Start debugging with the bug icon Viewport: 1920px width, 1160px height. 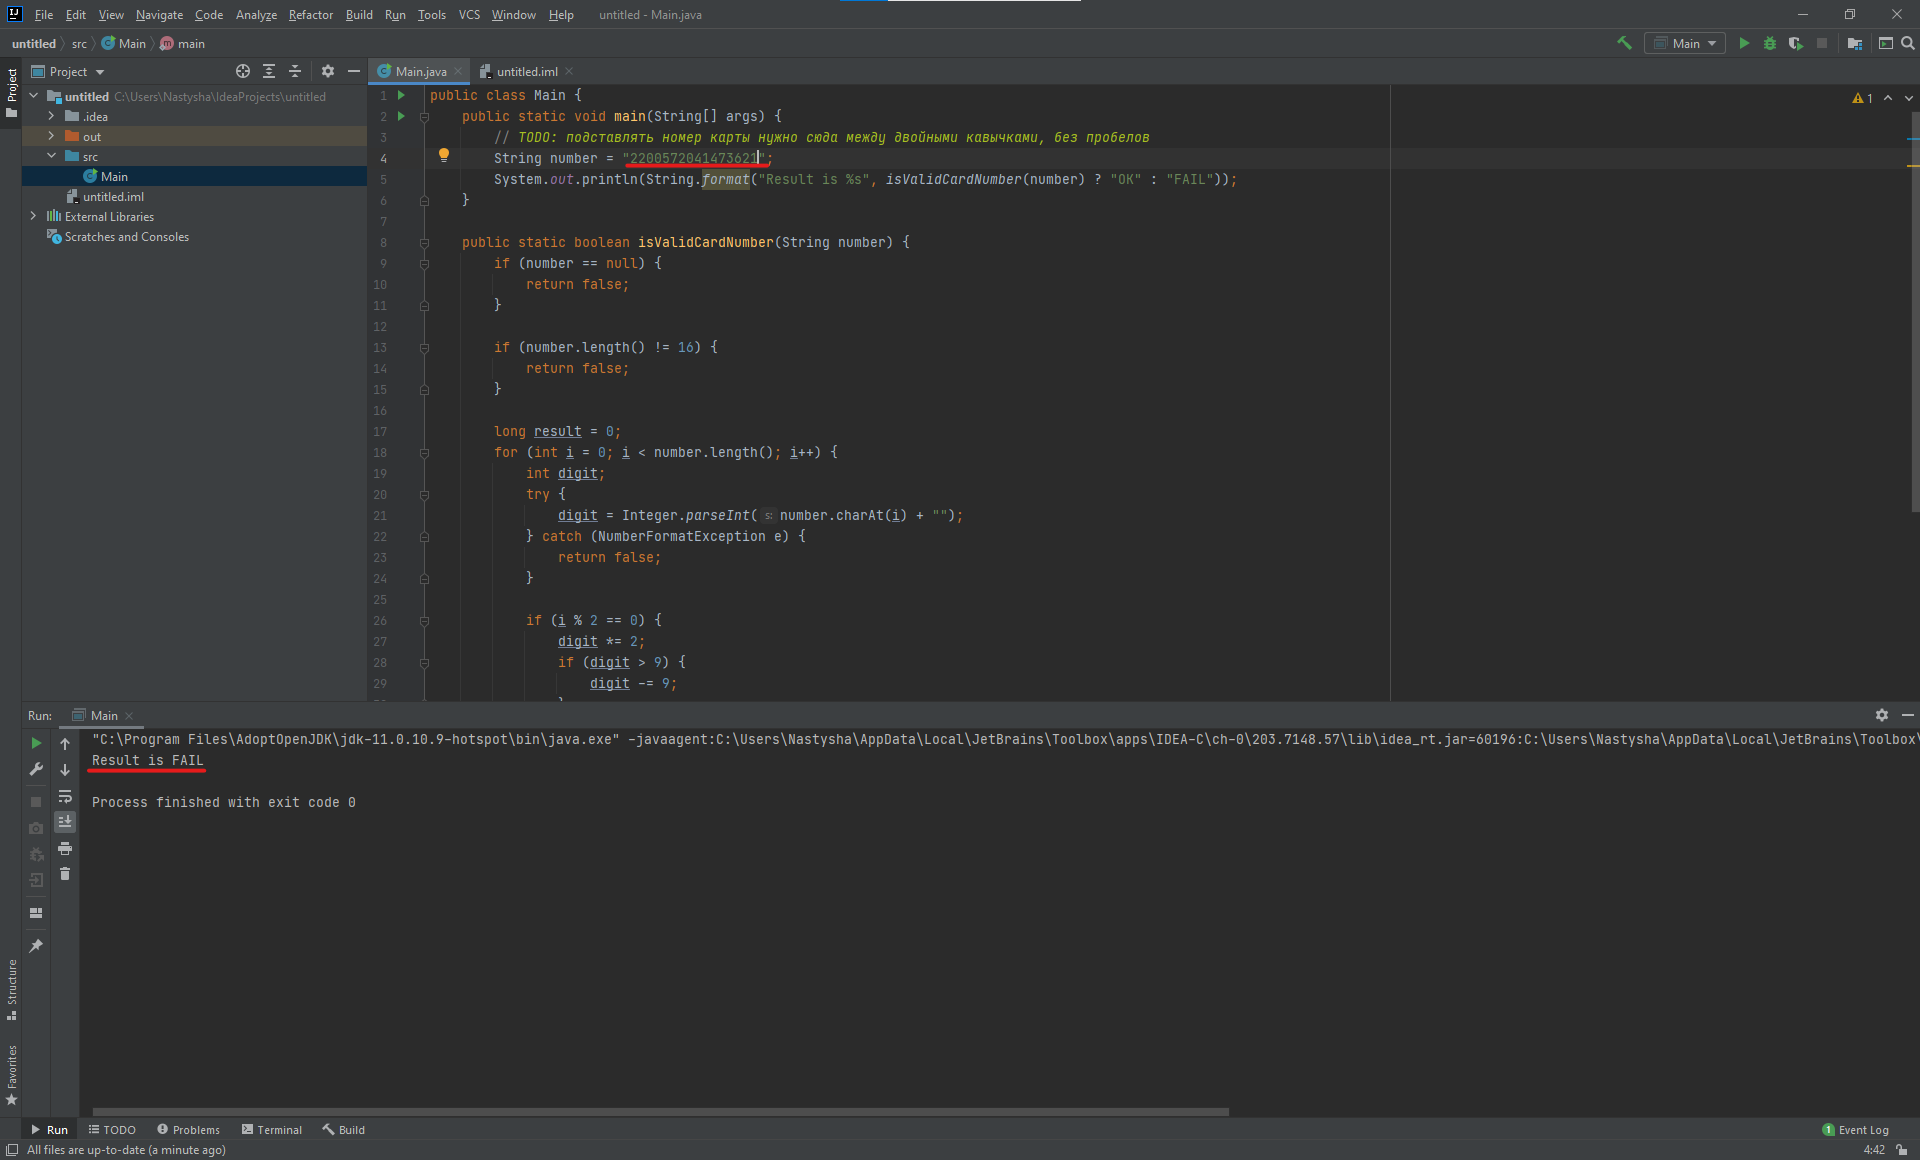(x=1769, y=43)
